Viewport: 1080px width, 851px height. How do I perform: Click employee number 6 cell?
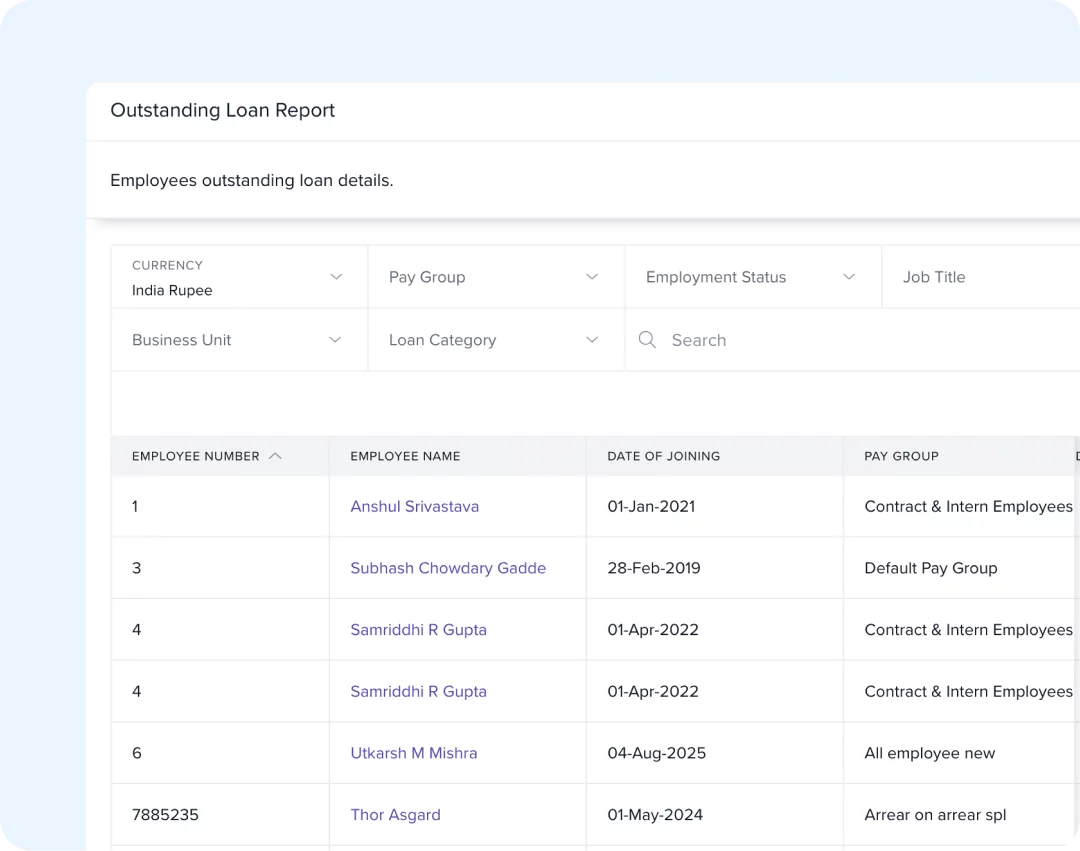(220, 753)
